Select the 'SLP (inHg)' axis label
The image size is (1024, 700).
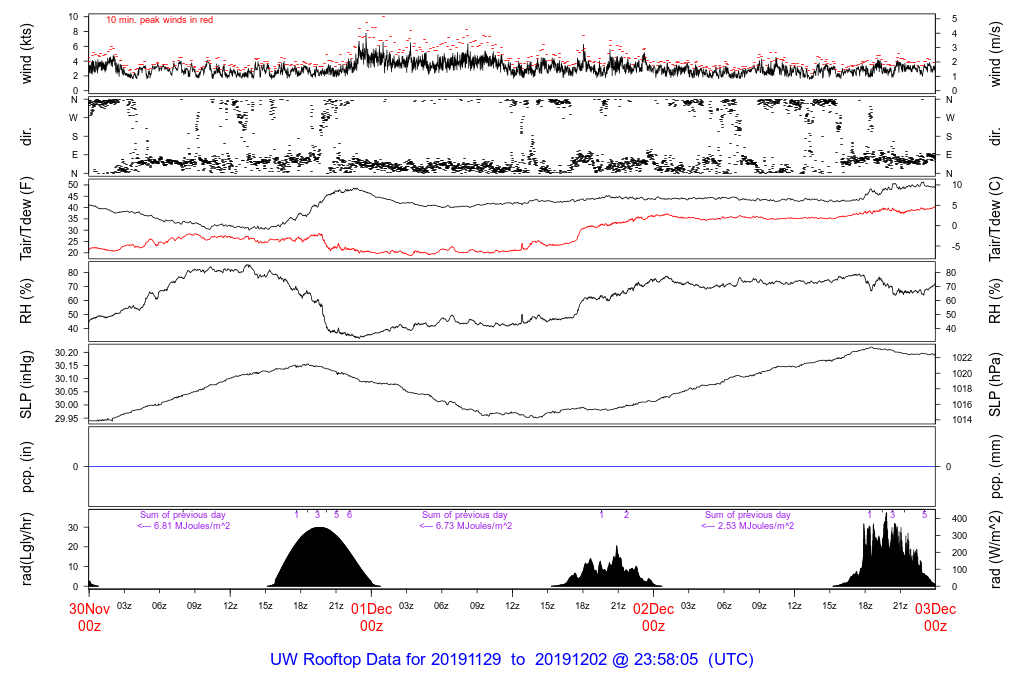[x=26, y=384]
